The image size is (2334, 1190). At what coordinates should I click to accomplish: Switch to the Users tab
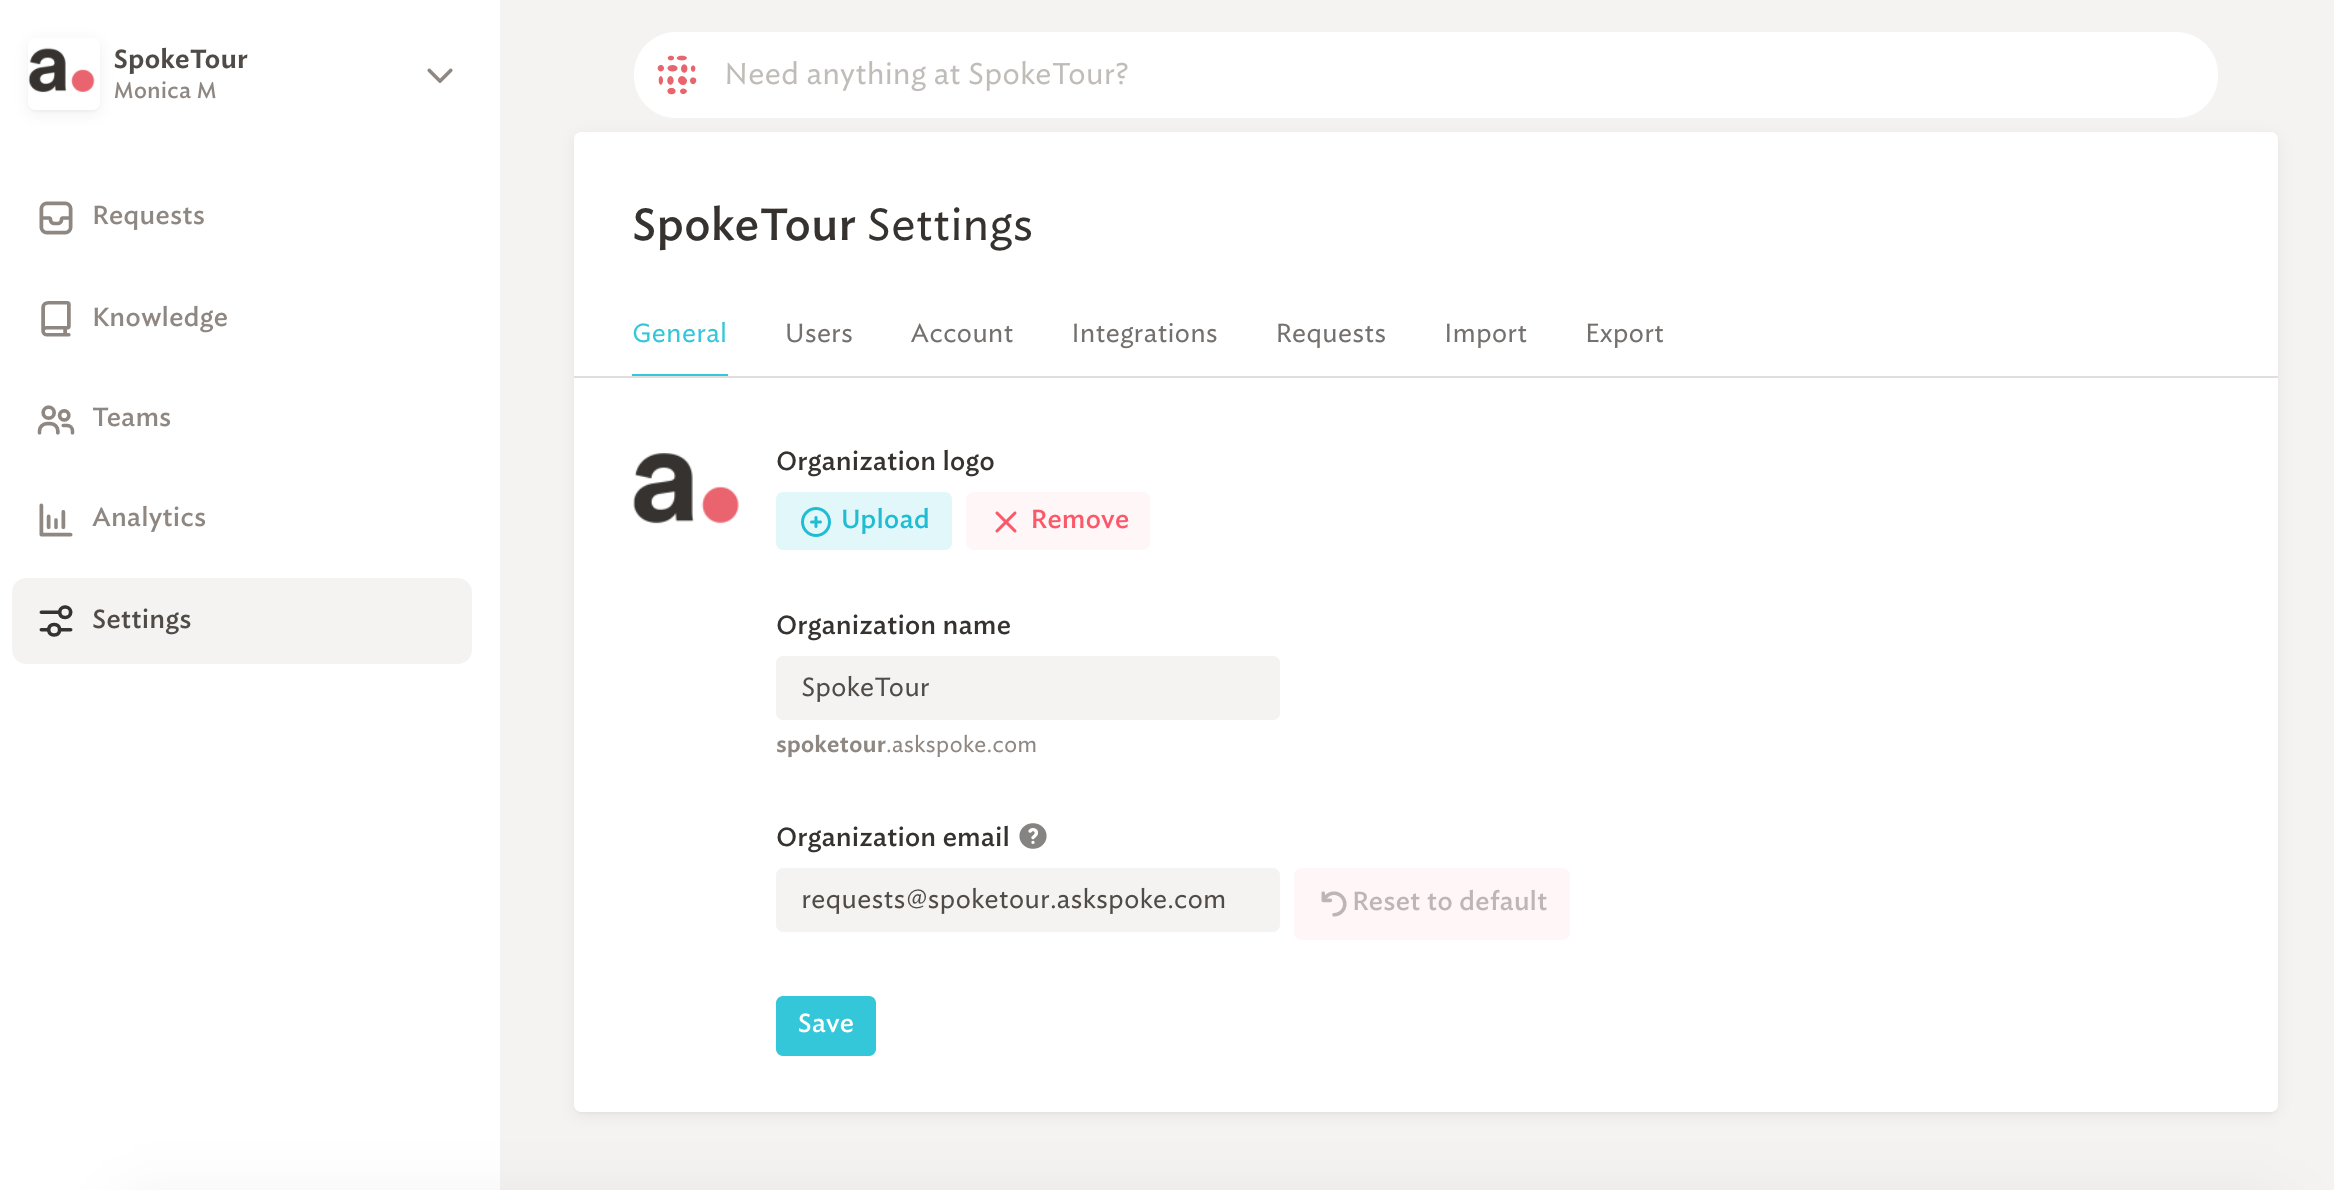[x=819, y=333]
